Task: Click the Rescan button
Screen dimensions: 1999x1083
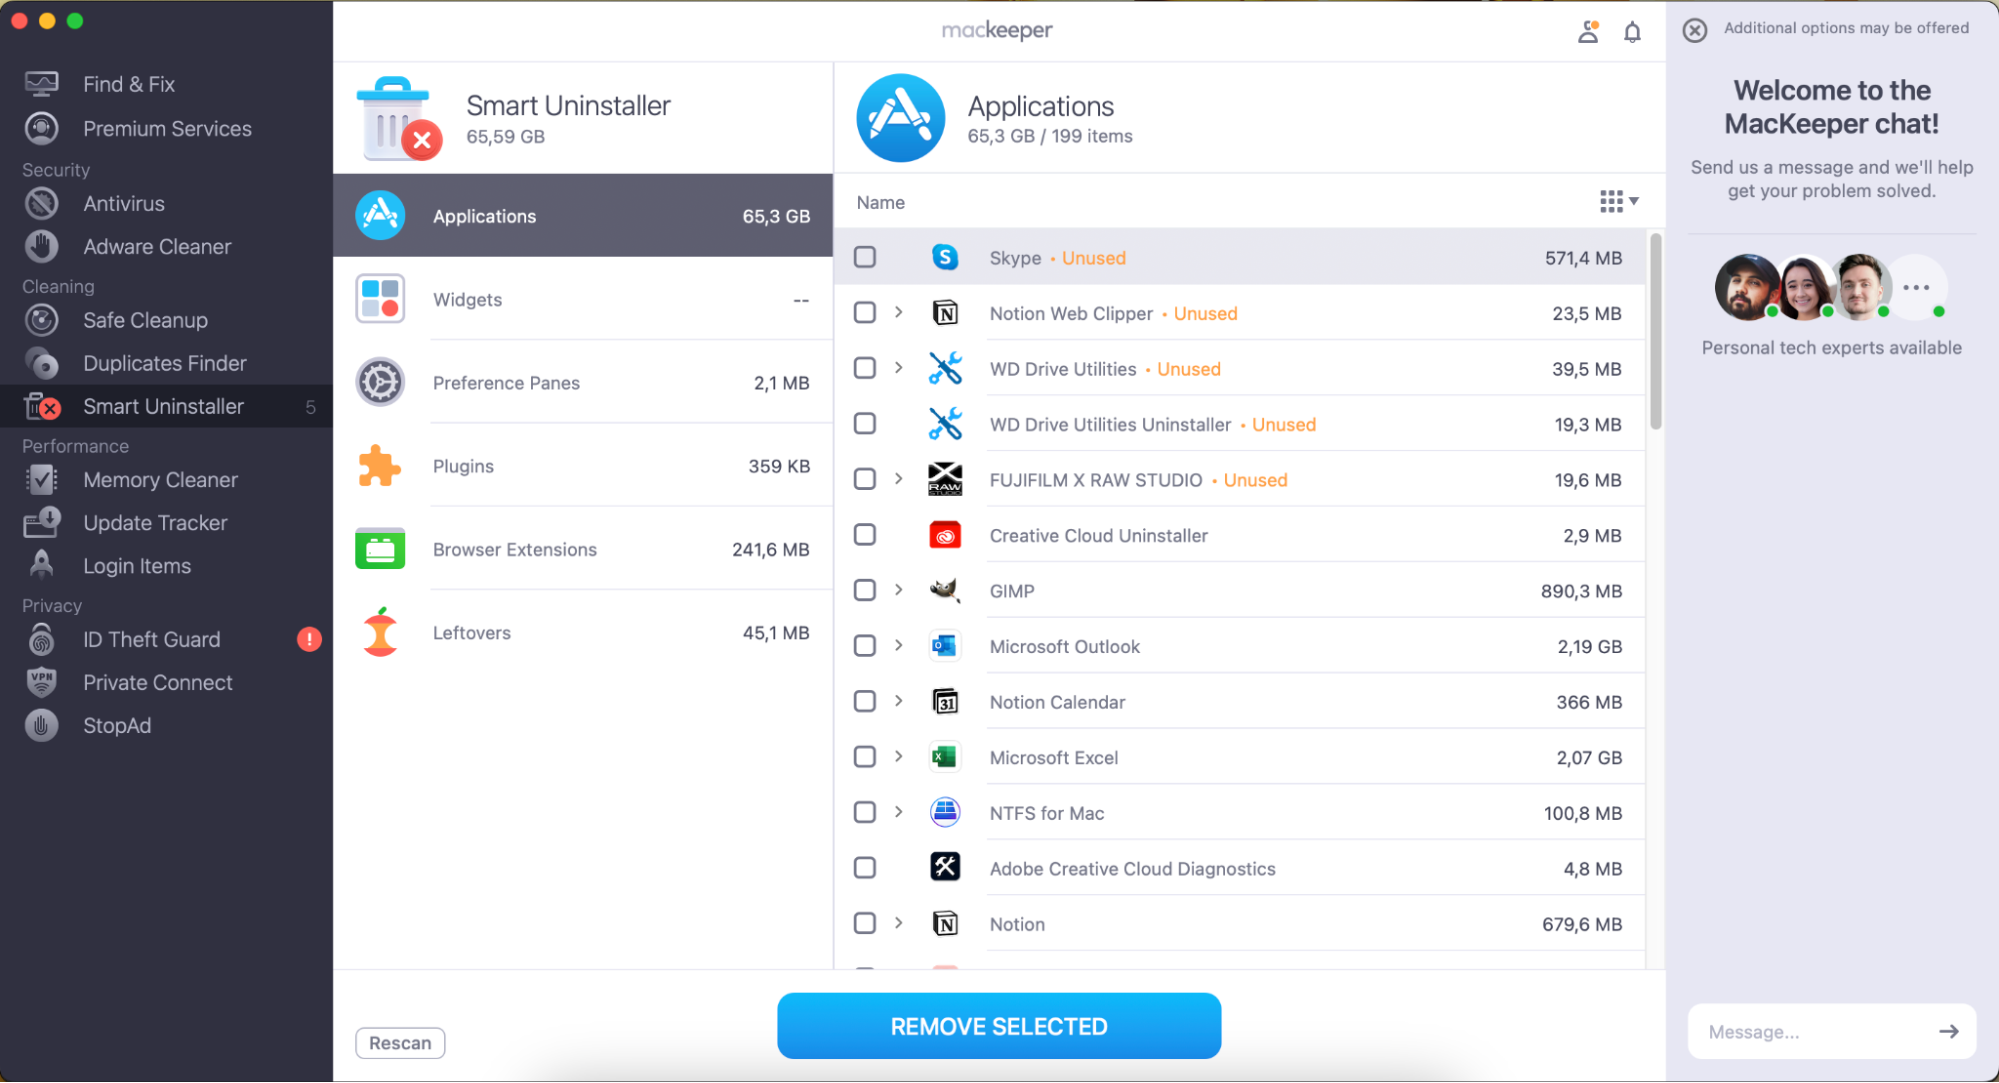Action: tap(400, 1043)
